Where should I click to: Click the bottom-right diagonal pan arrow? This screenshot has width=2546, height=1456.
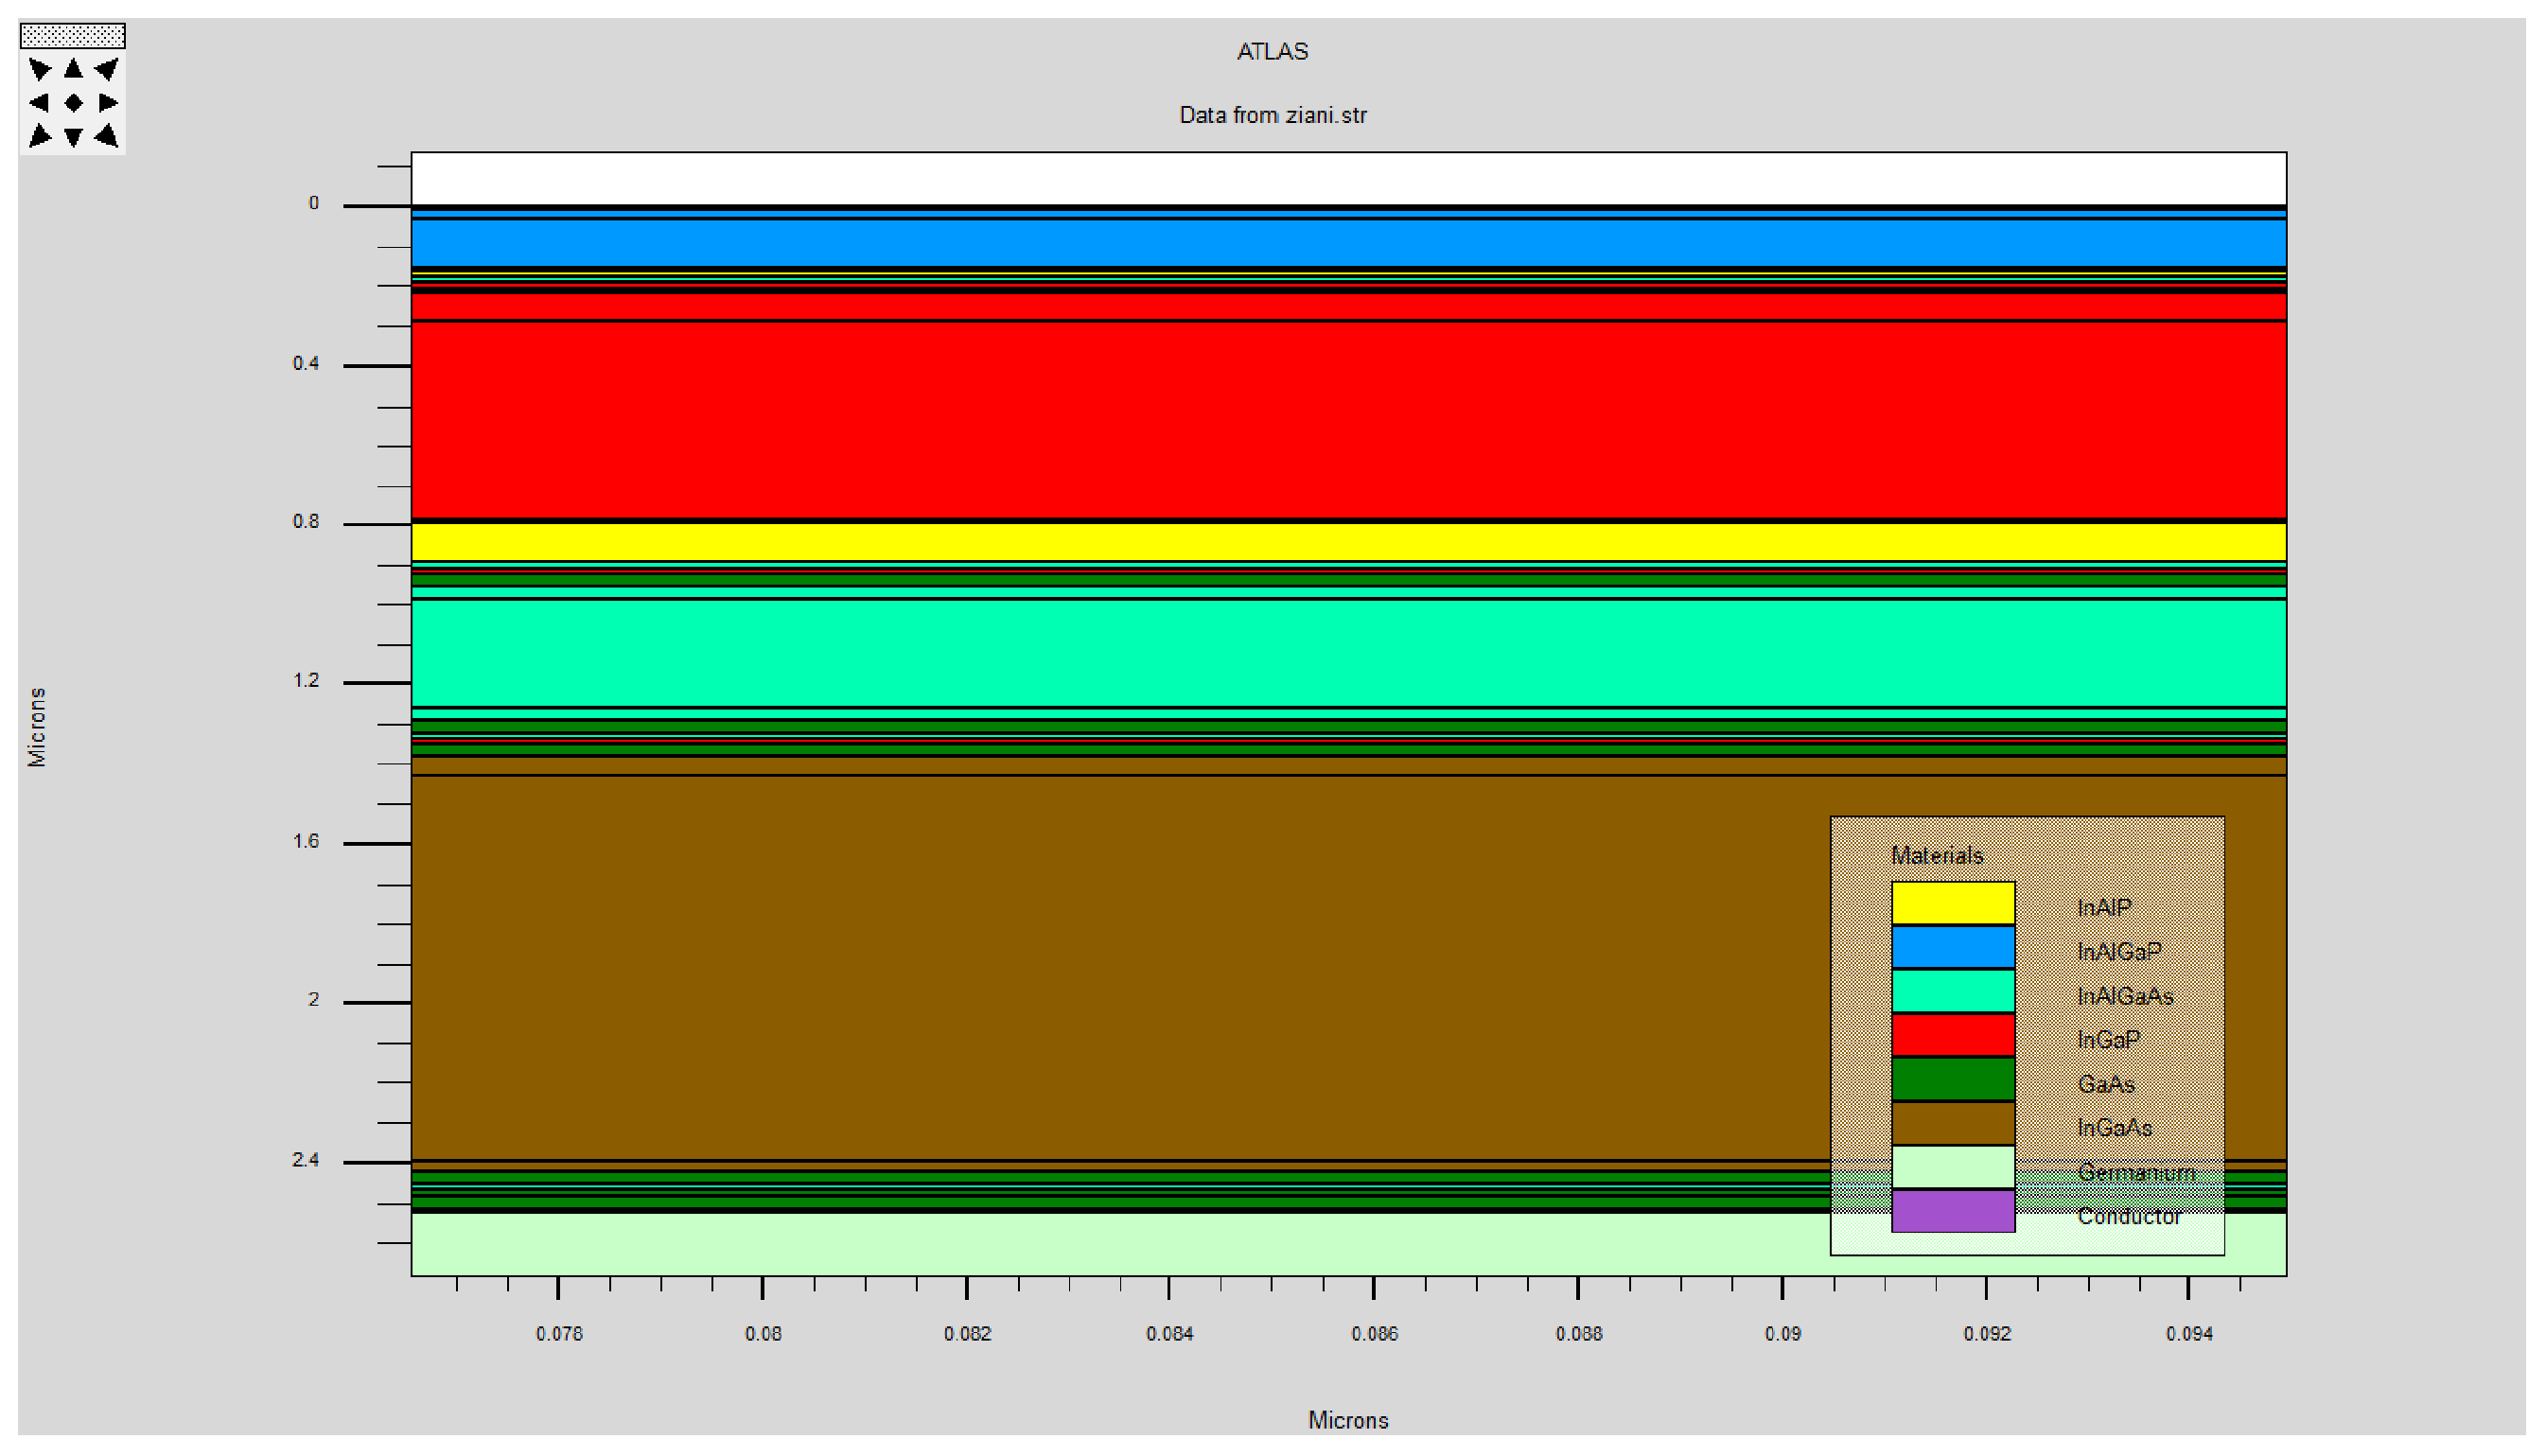click(x=107, y=136)
